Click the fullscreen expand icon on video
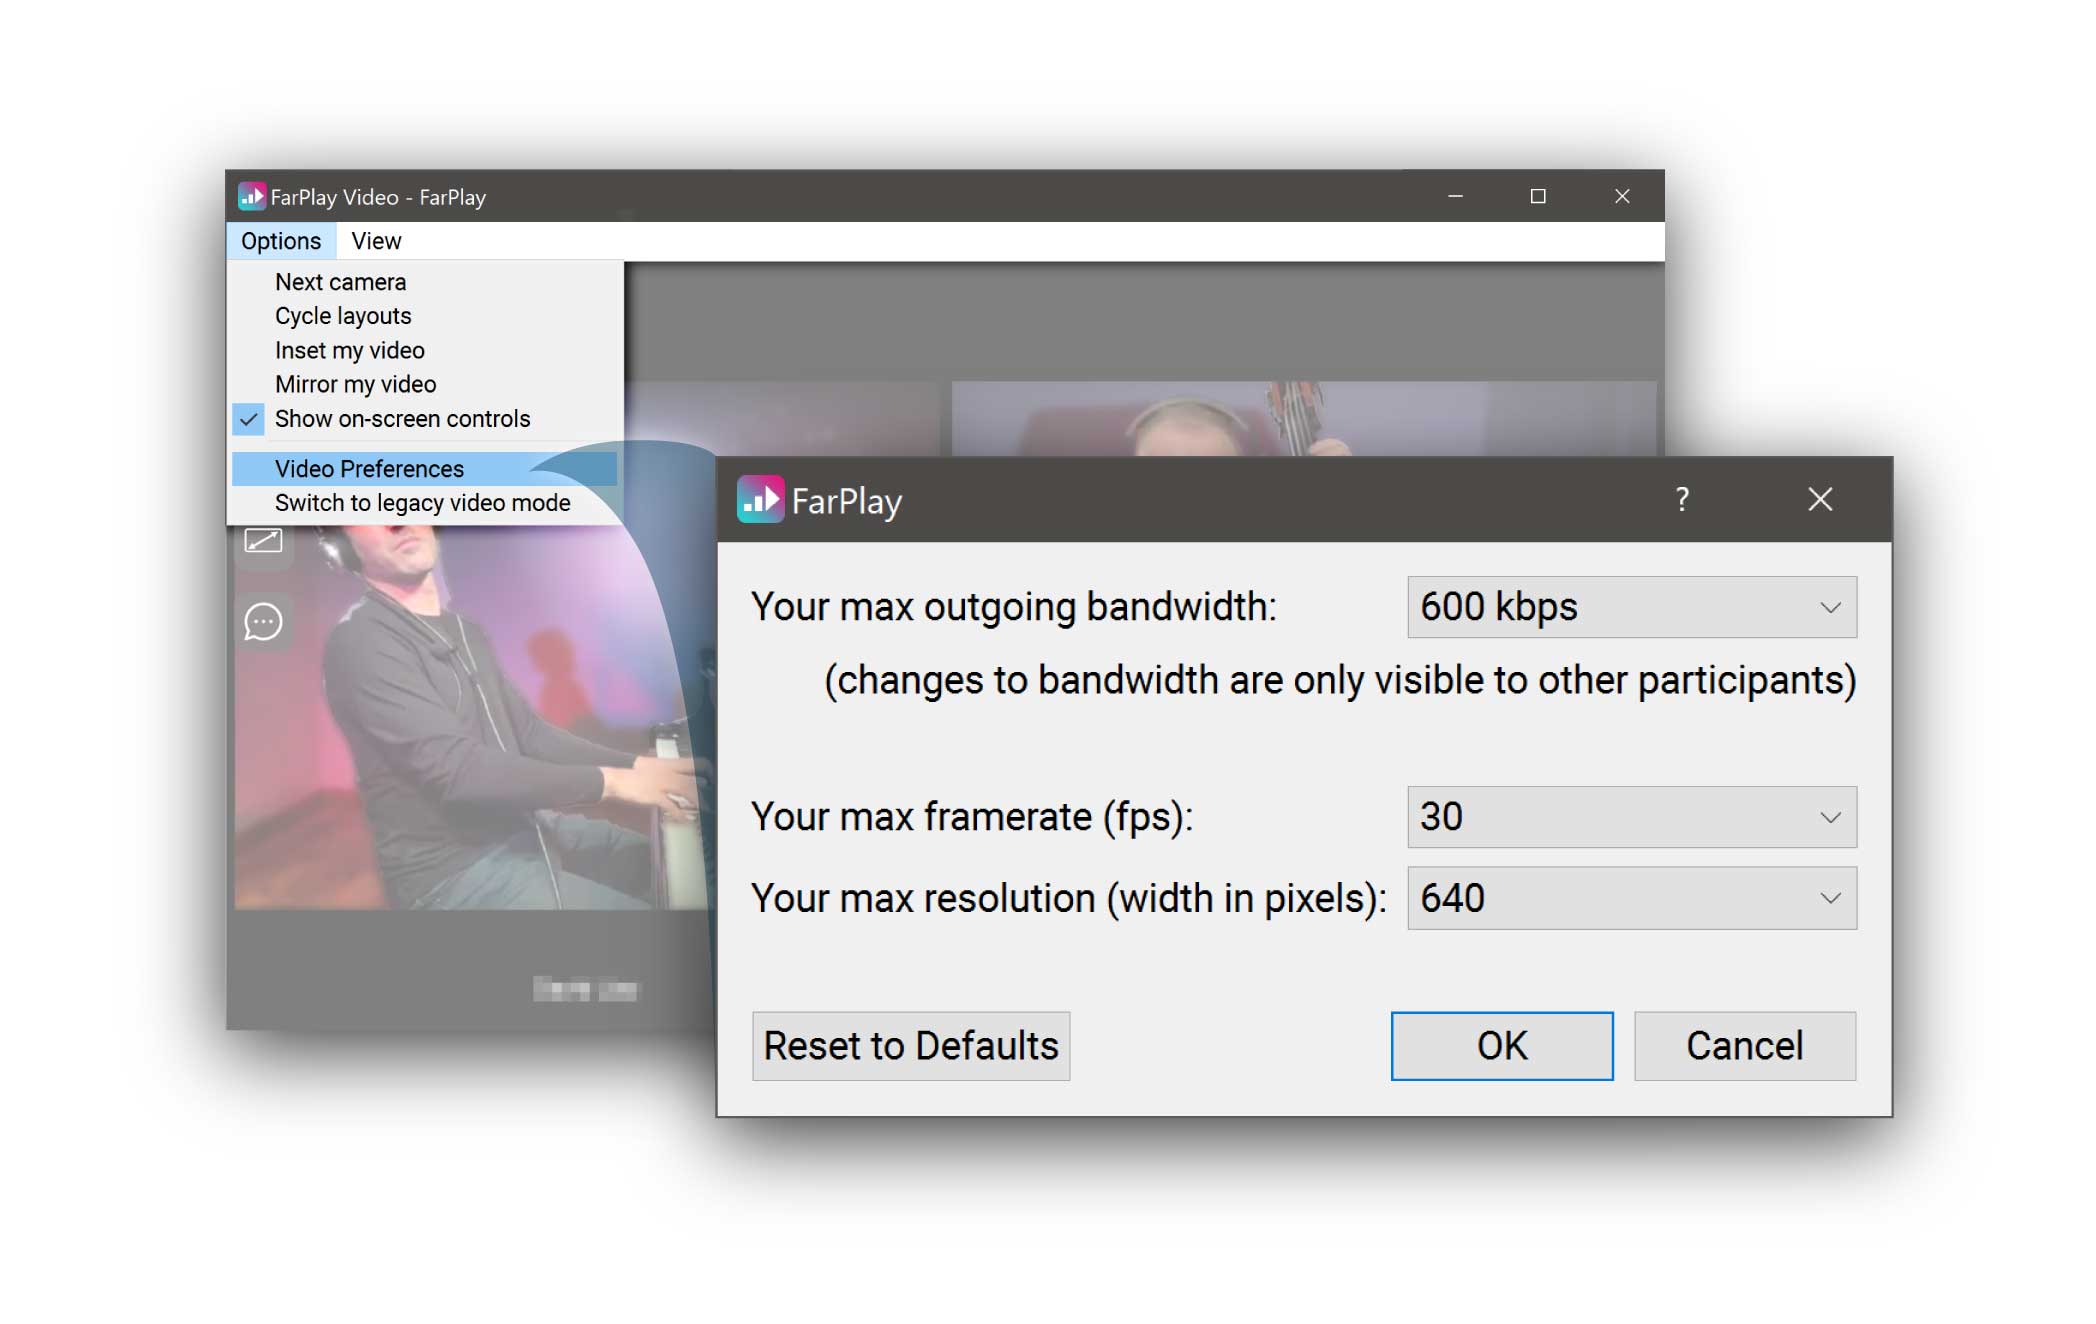 pyautogui.click(x=263, y=541)
